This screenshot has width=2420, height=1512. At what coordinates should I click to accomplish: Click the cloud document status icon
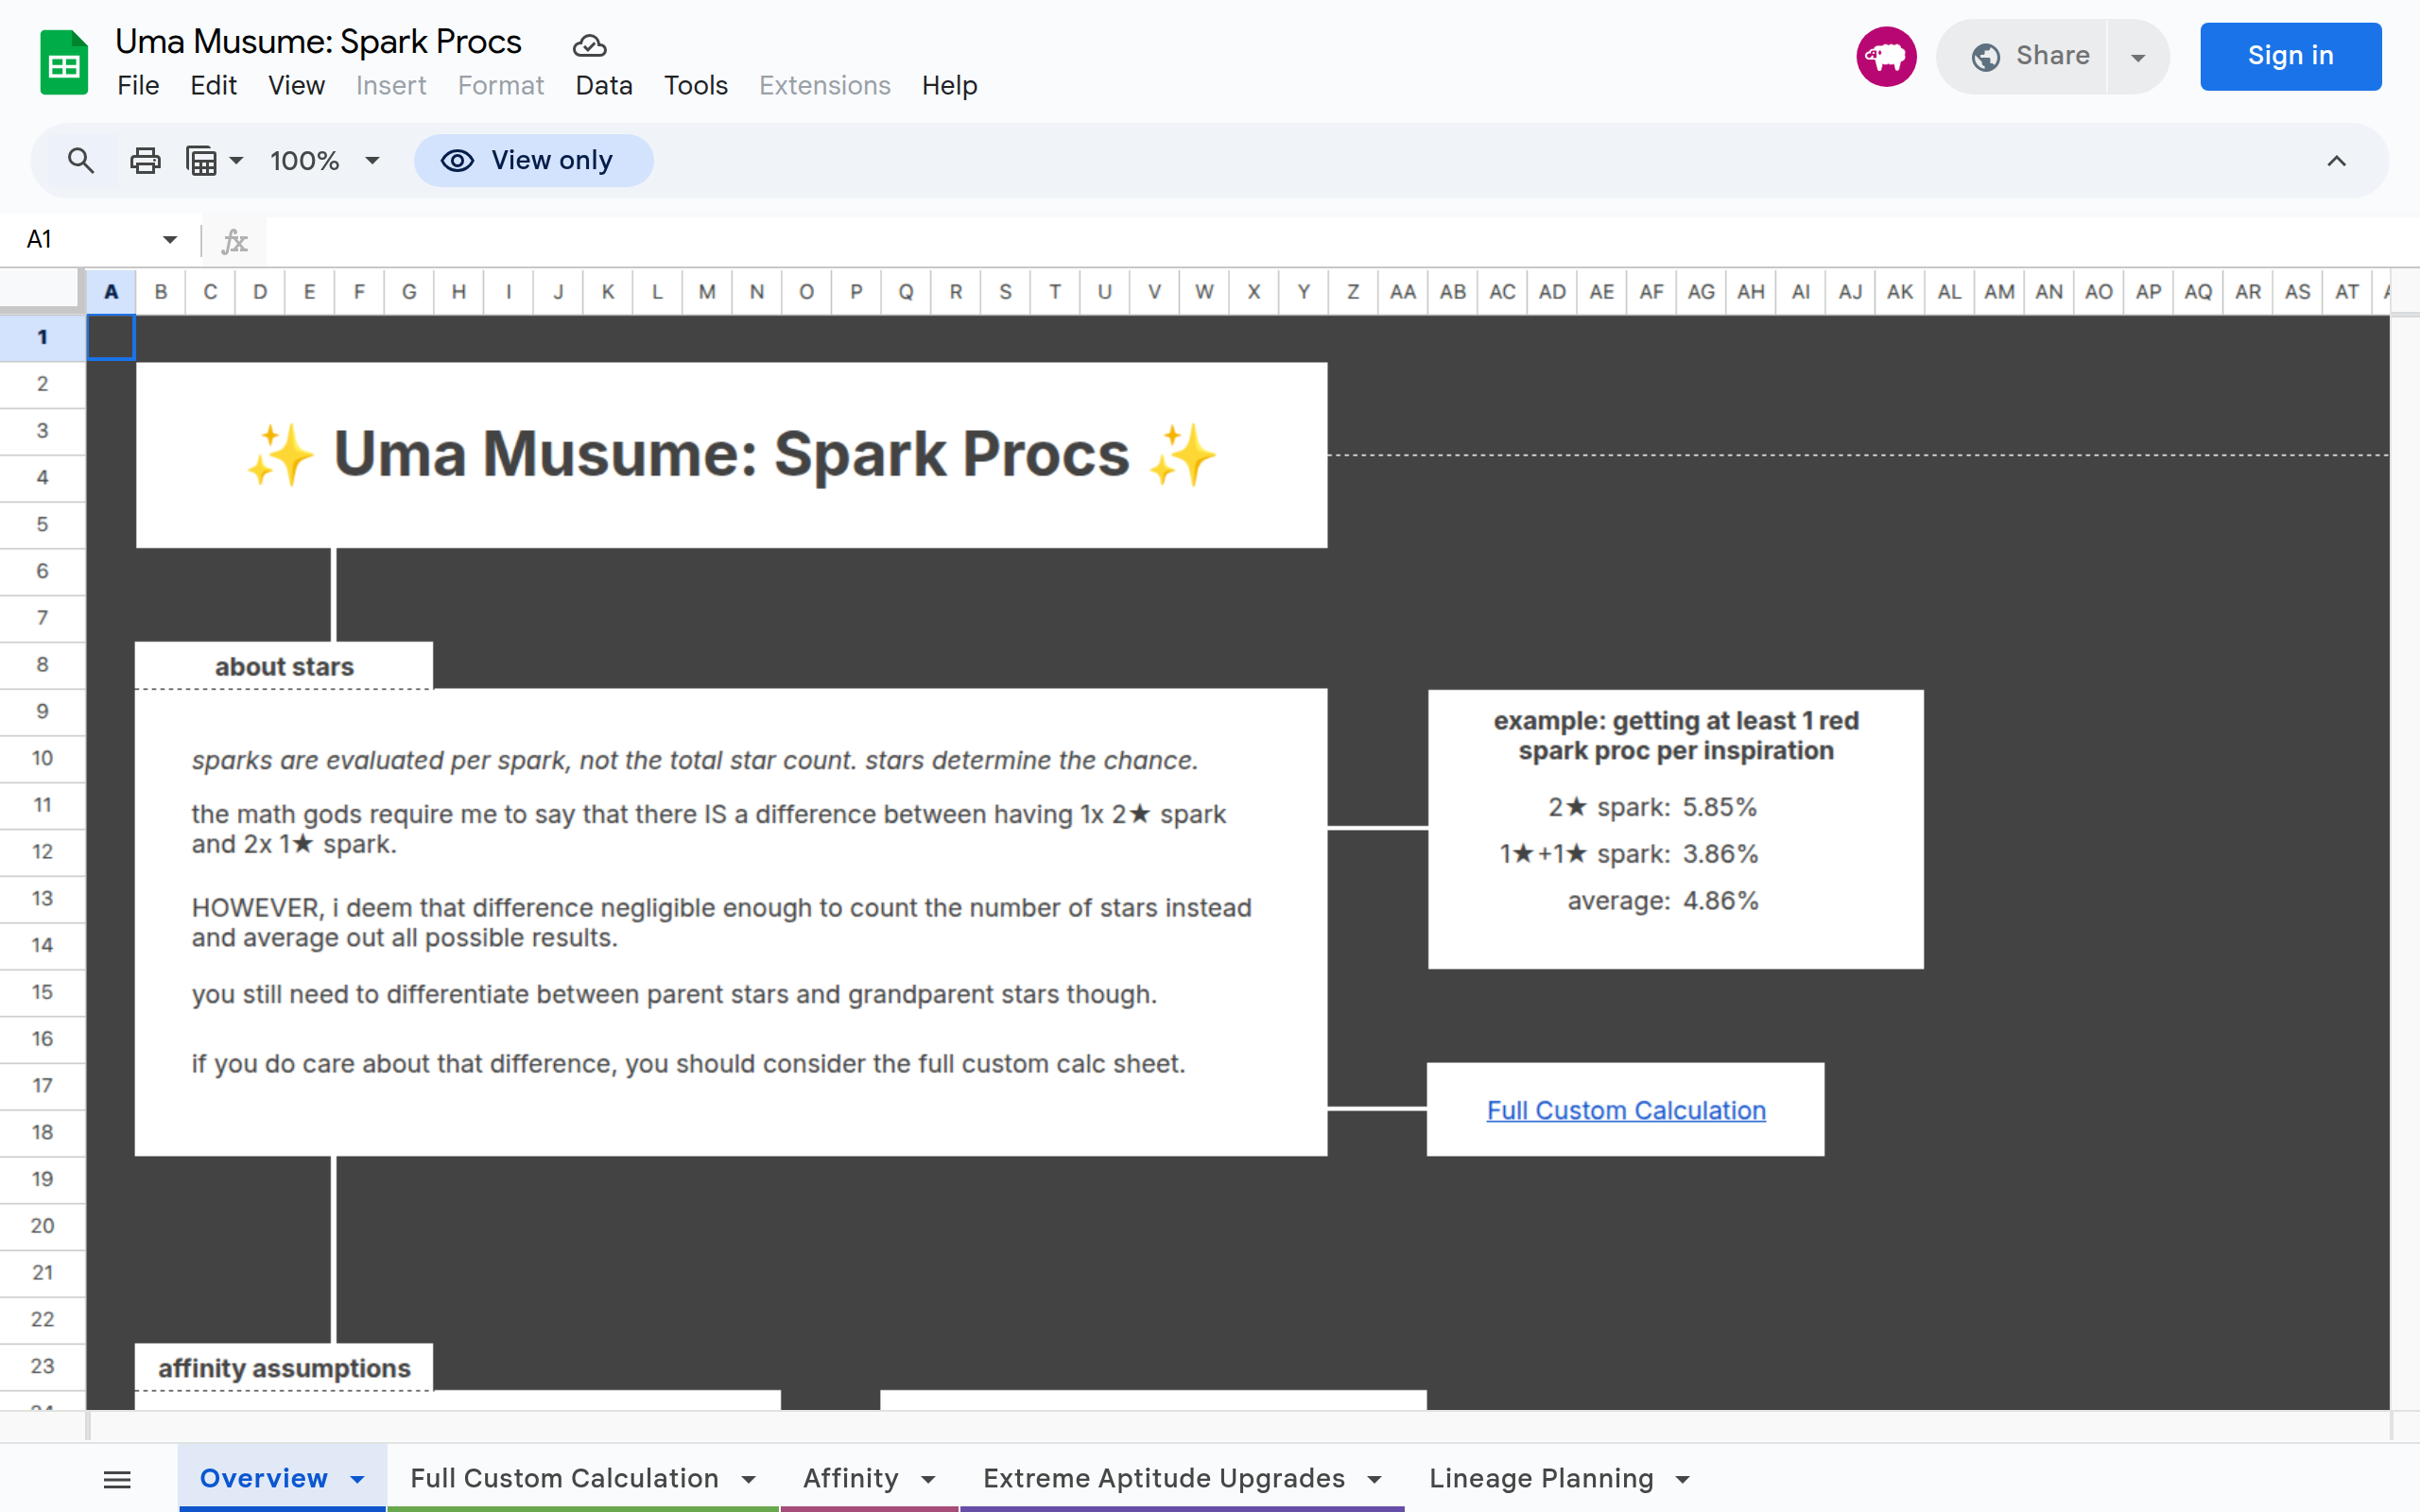coord(589,45)
